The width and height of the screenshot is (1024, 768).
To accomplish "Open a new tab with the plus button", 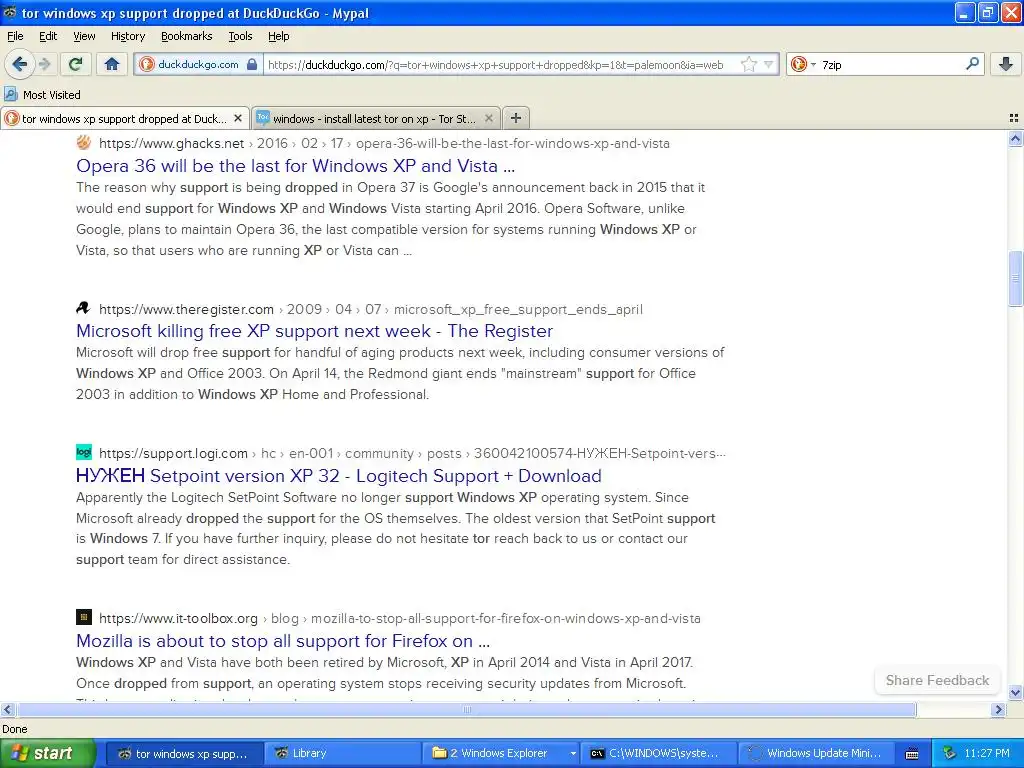I will click(x=516, y=118).
